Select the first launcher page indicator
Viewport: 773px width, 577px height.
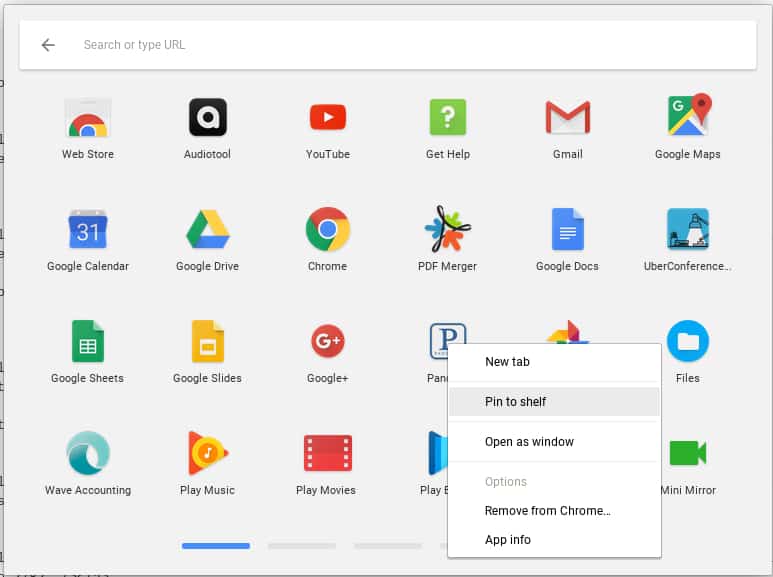tap(216, 546)
